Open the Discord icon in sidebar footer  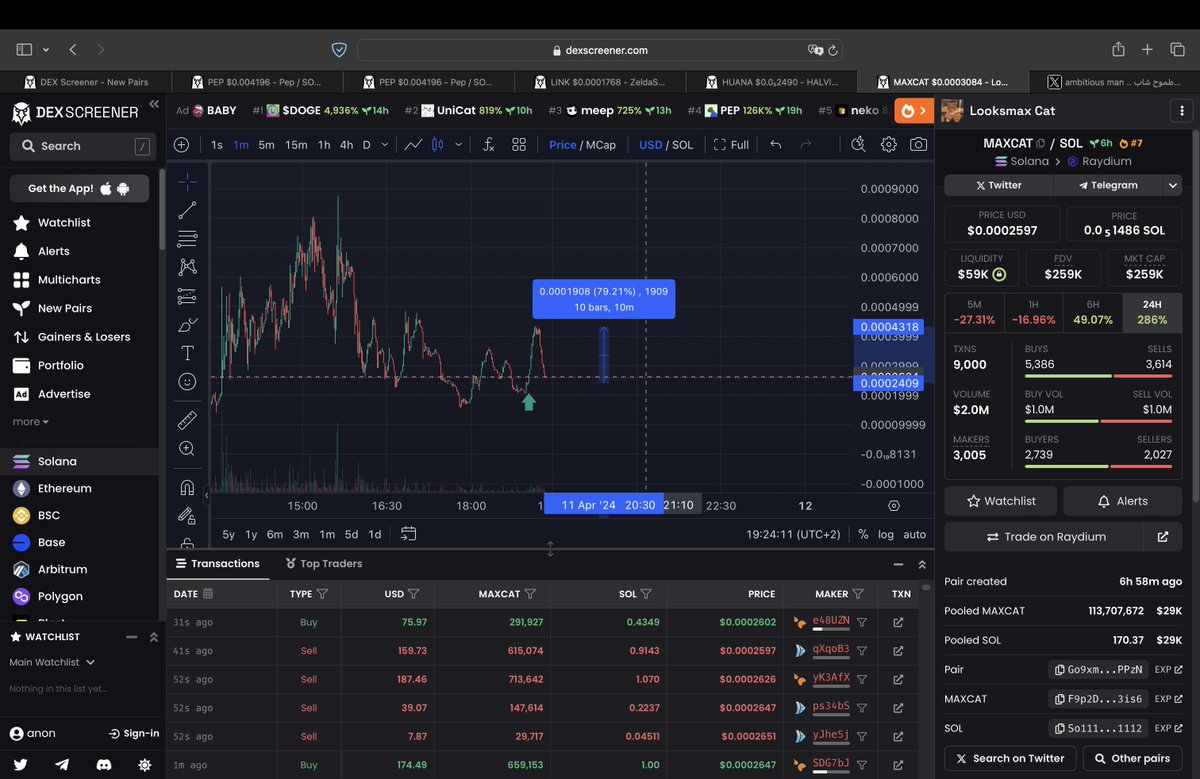104,764
